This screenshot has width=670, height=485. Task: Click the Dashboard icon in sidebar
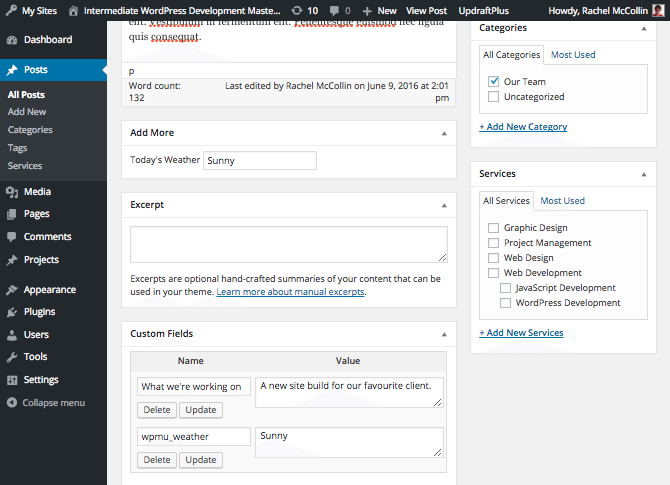pos(11,40)
